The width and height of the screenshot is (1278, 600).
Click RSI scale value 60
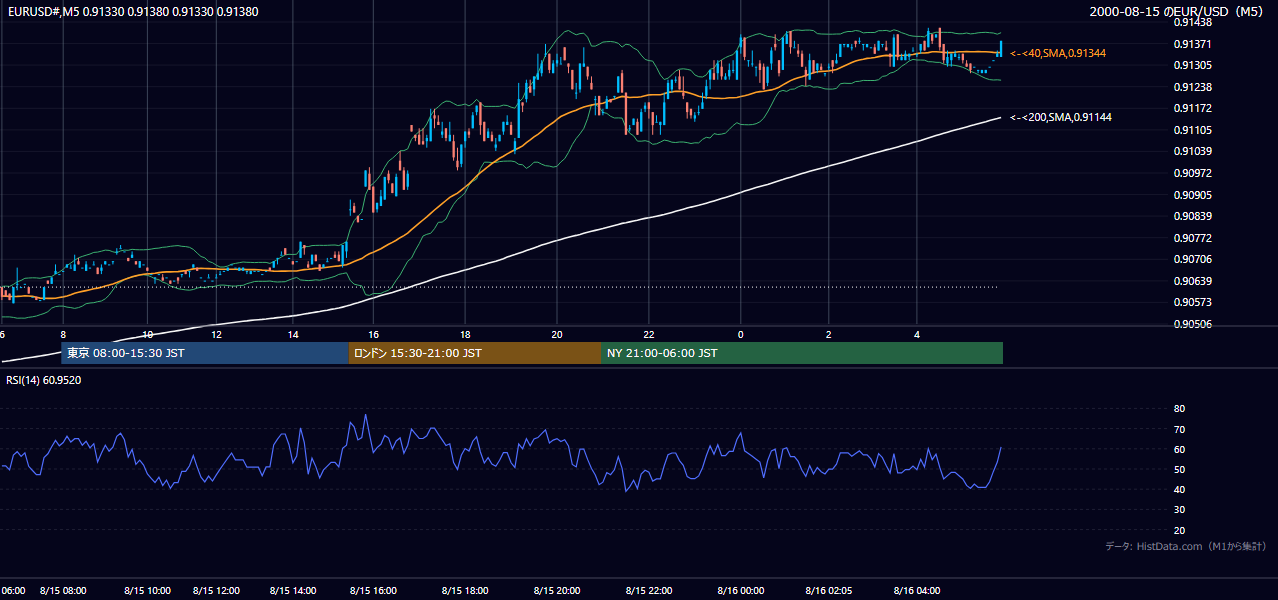click(x=1179, y=449)
